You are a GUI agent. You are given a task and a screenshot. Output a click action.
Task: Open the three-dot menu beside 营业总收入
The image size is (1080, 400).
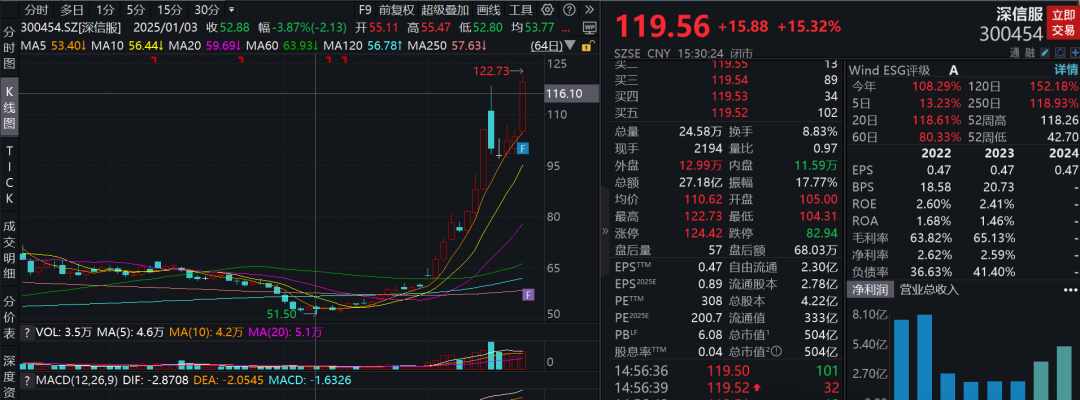click(1070, 289)
